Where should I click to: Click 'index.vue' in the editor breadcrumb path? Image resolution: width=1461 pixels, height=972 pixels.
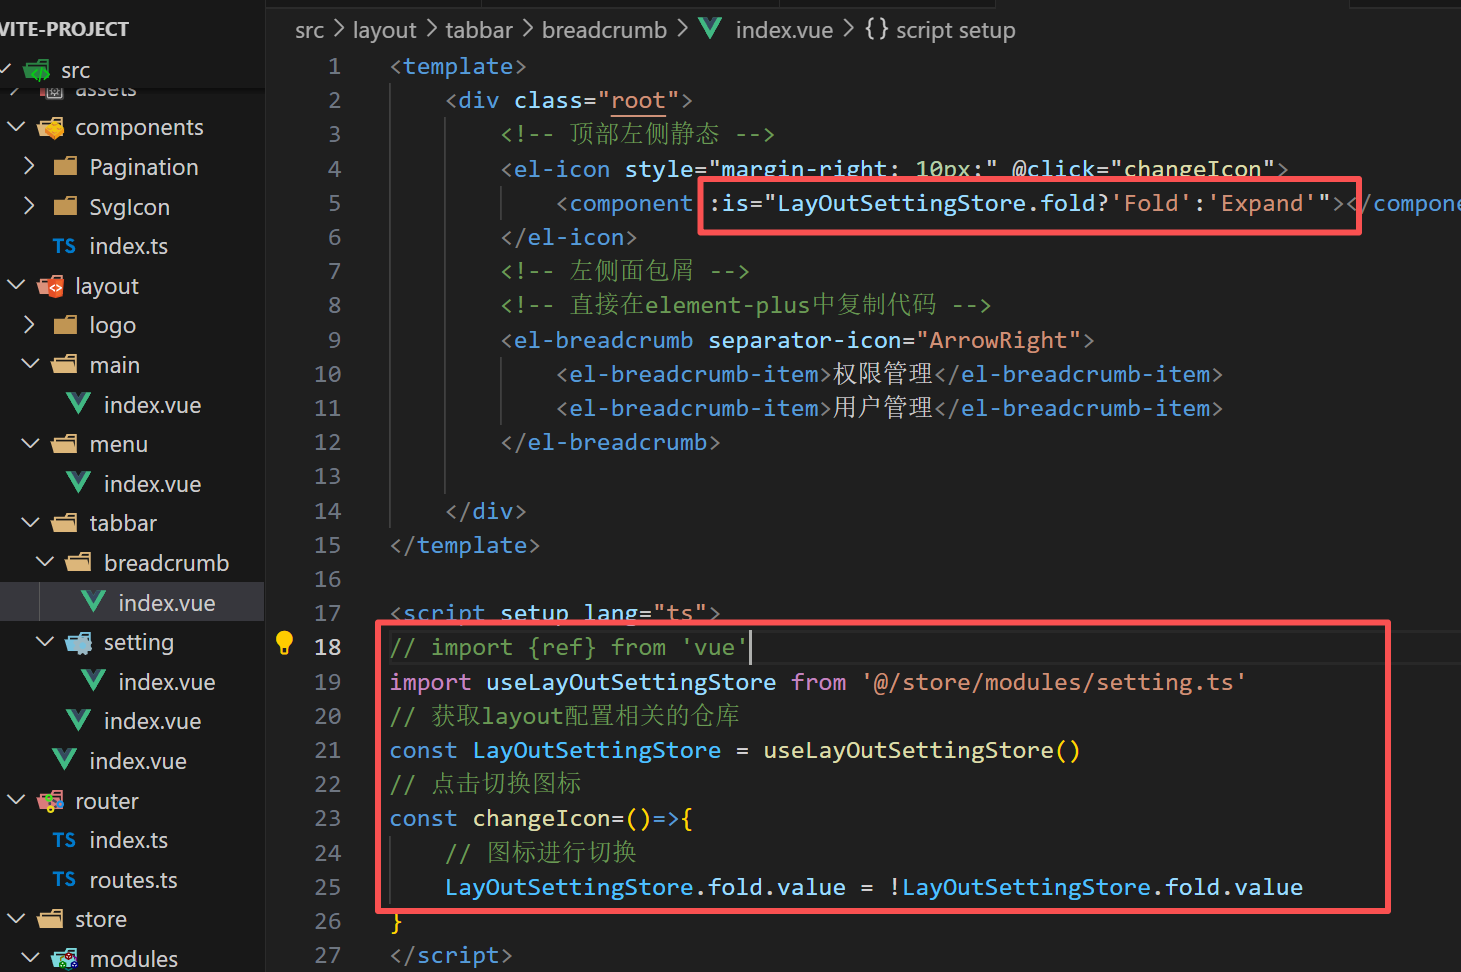click(x=784, y=30)
